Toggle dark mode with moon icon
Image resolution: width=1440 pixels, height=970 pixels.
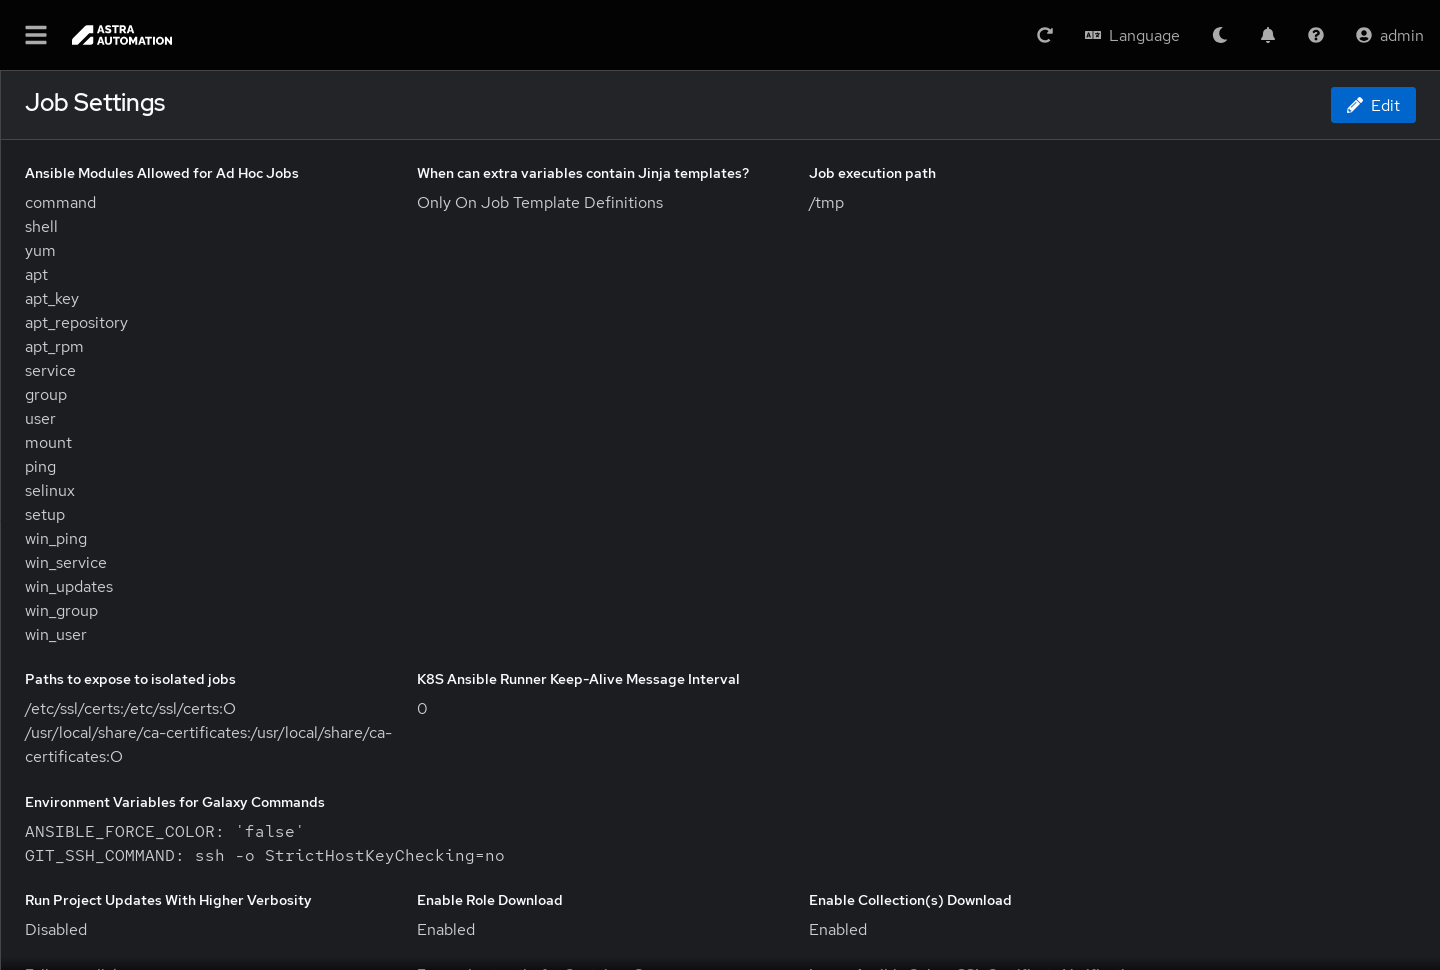1220,35
